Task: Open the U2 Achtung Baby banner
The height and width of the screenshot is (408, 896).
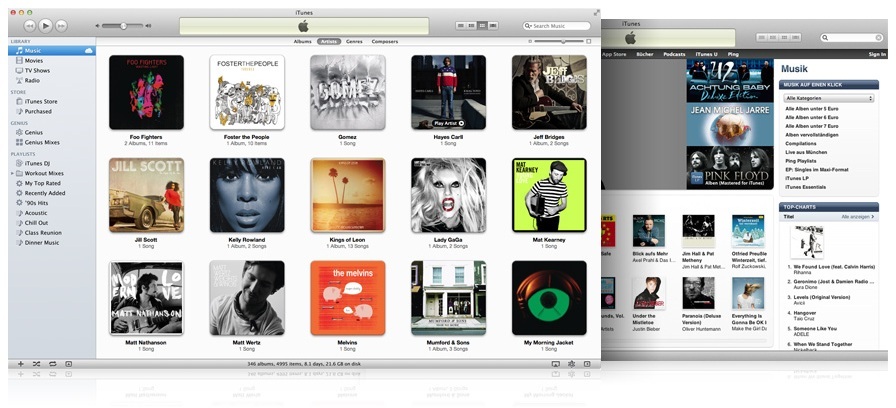Action: tap(730, 81)
